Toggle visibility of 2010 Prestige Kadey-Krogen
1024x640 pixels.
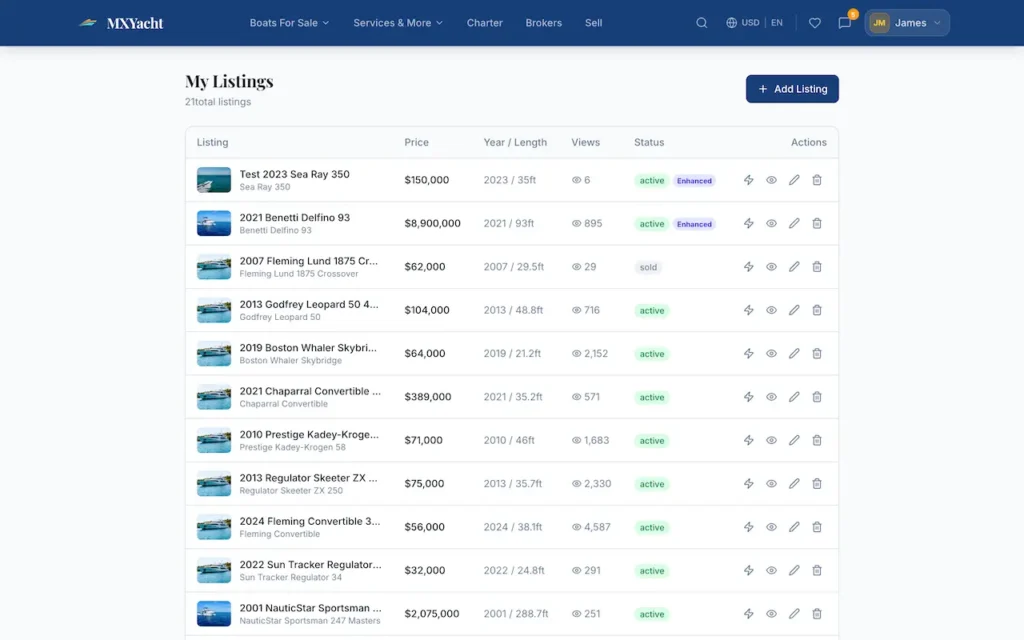[x=771, y=440]
